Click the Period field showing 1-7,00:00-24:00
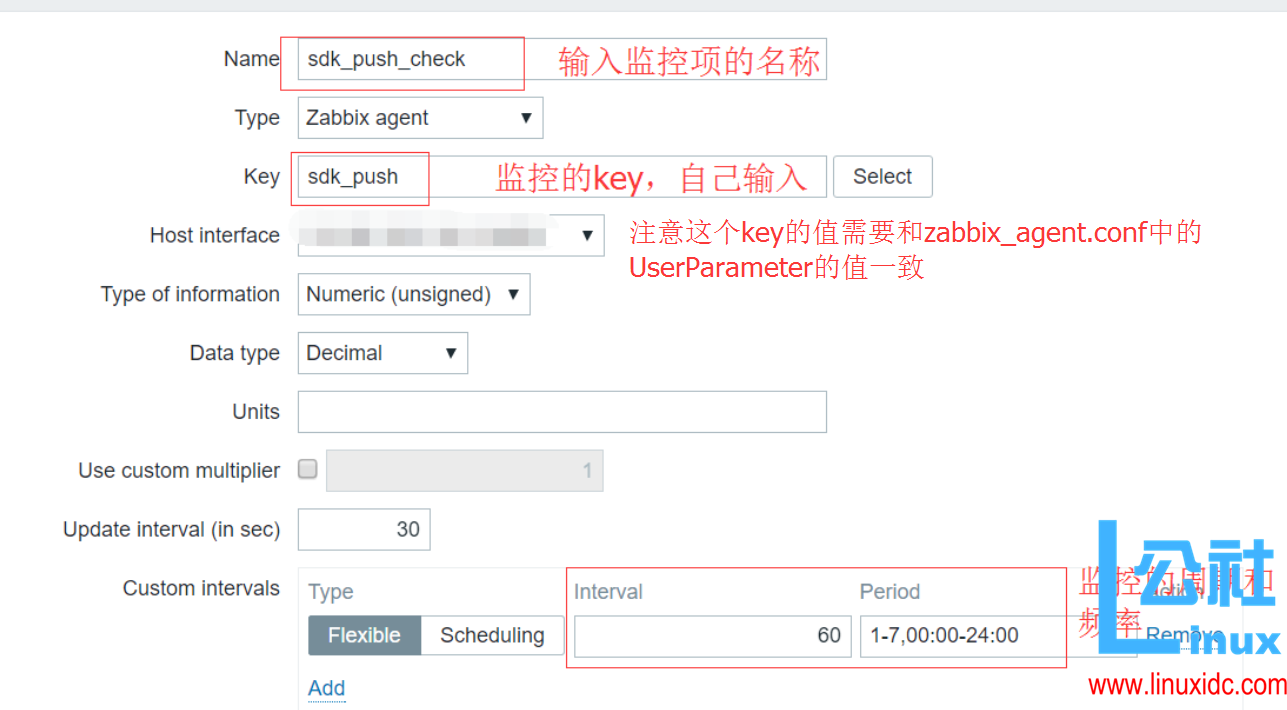1287x710 pixels. (961, 636)
